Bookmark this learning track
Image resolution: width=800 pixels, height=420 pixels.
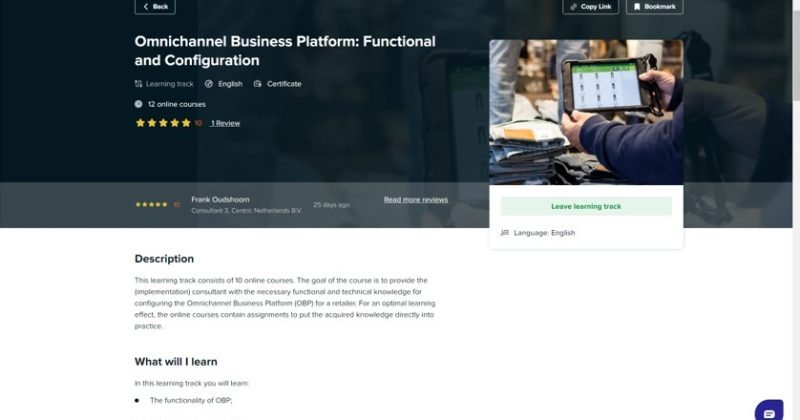click(654, 6)
